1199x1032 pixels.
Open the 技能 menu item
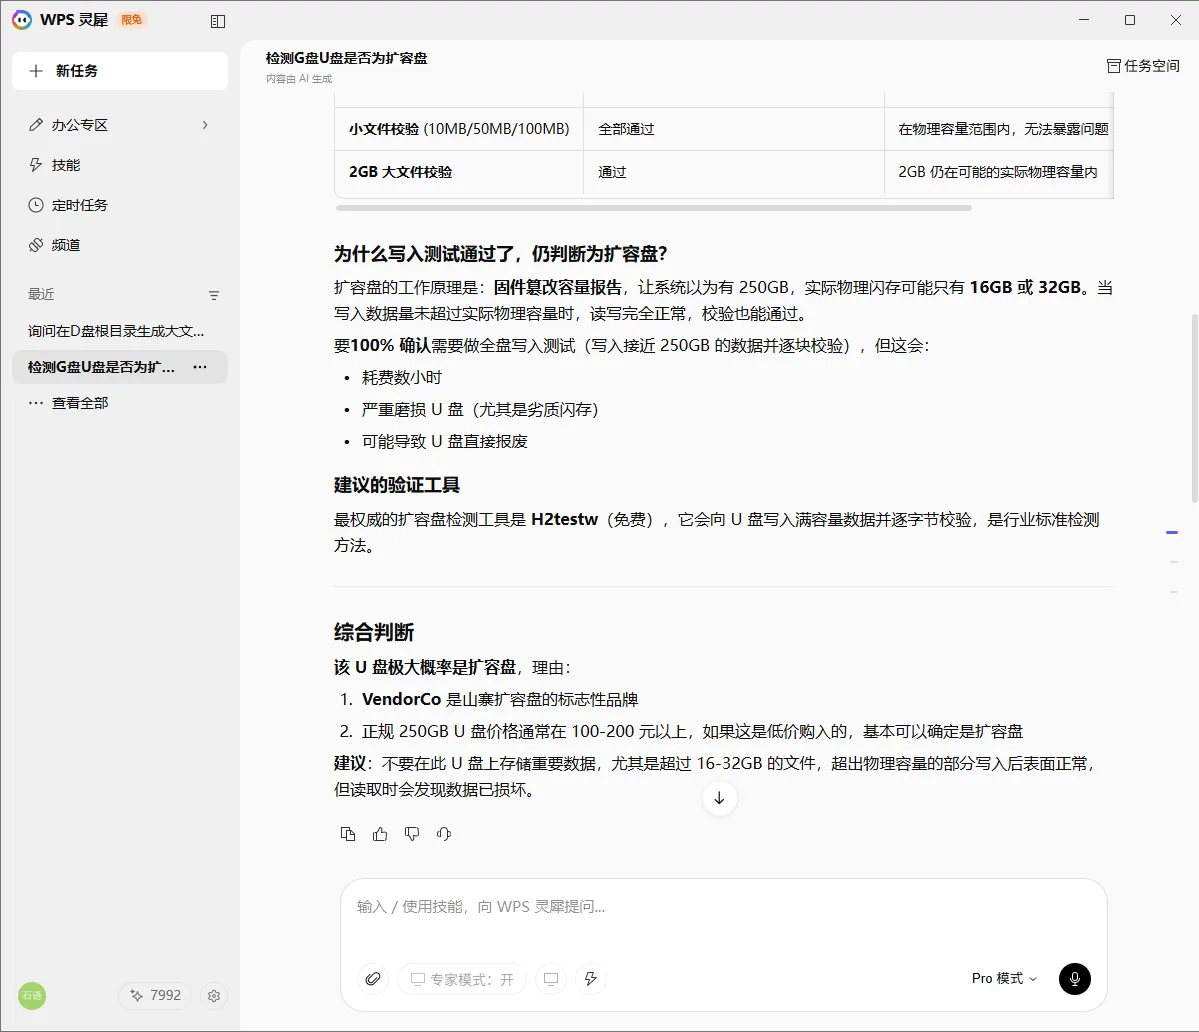pos(120,165)
